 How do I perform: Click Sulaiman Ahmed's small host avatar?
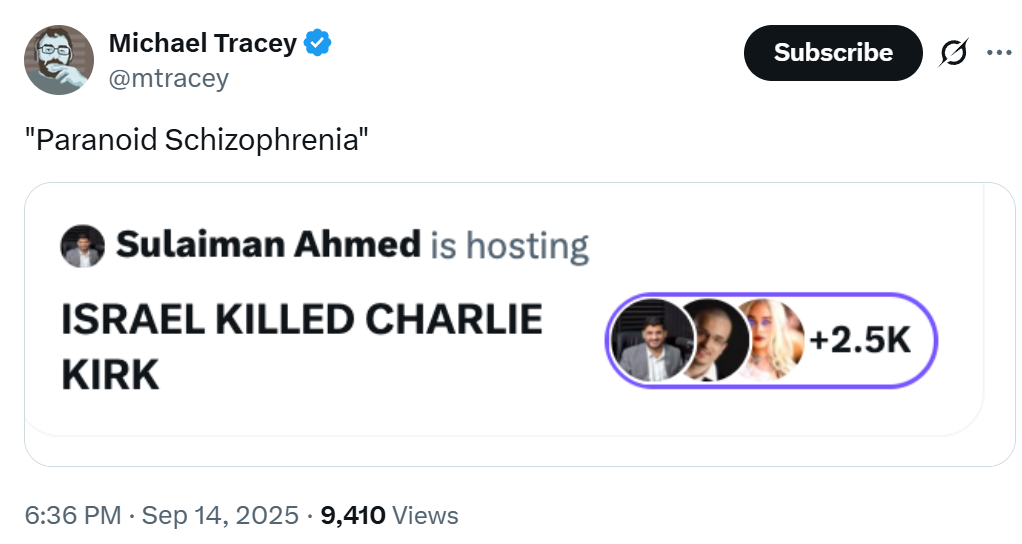click(x=82, y=246)
